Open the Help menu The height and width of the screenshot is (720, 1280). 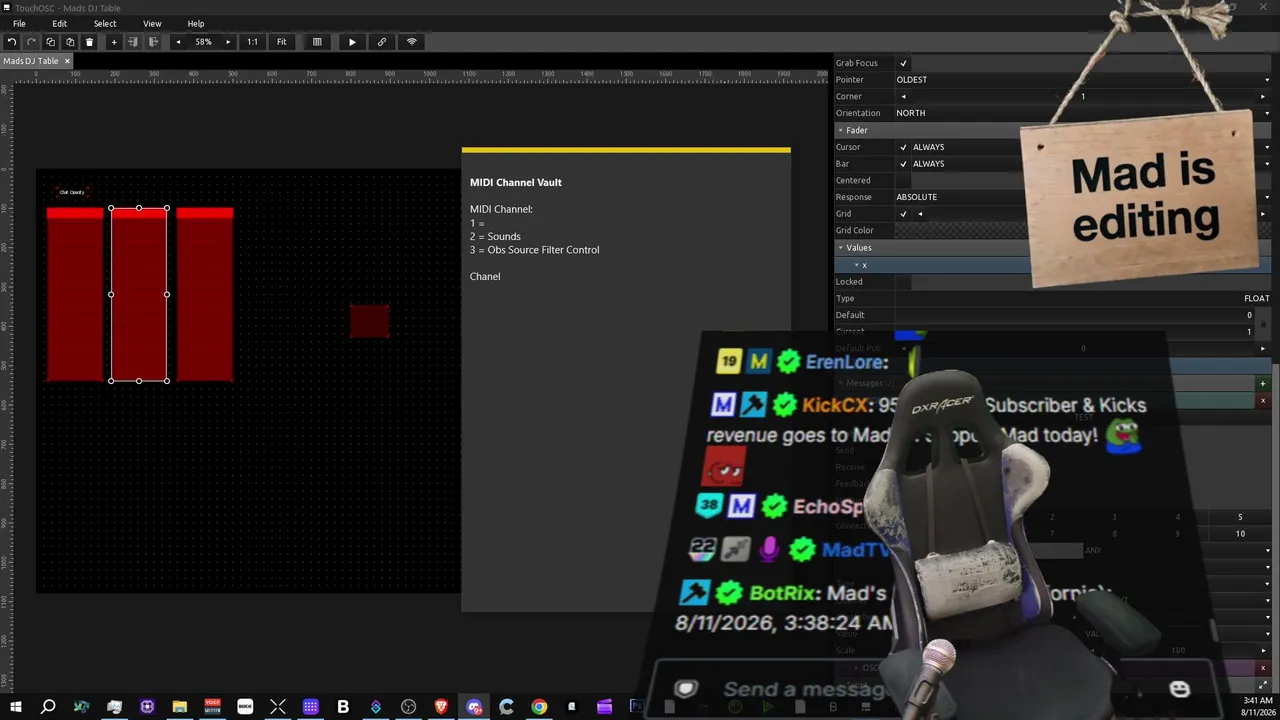pyautogui.click(x=196, y=24)
